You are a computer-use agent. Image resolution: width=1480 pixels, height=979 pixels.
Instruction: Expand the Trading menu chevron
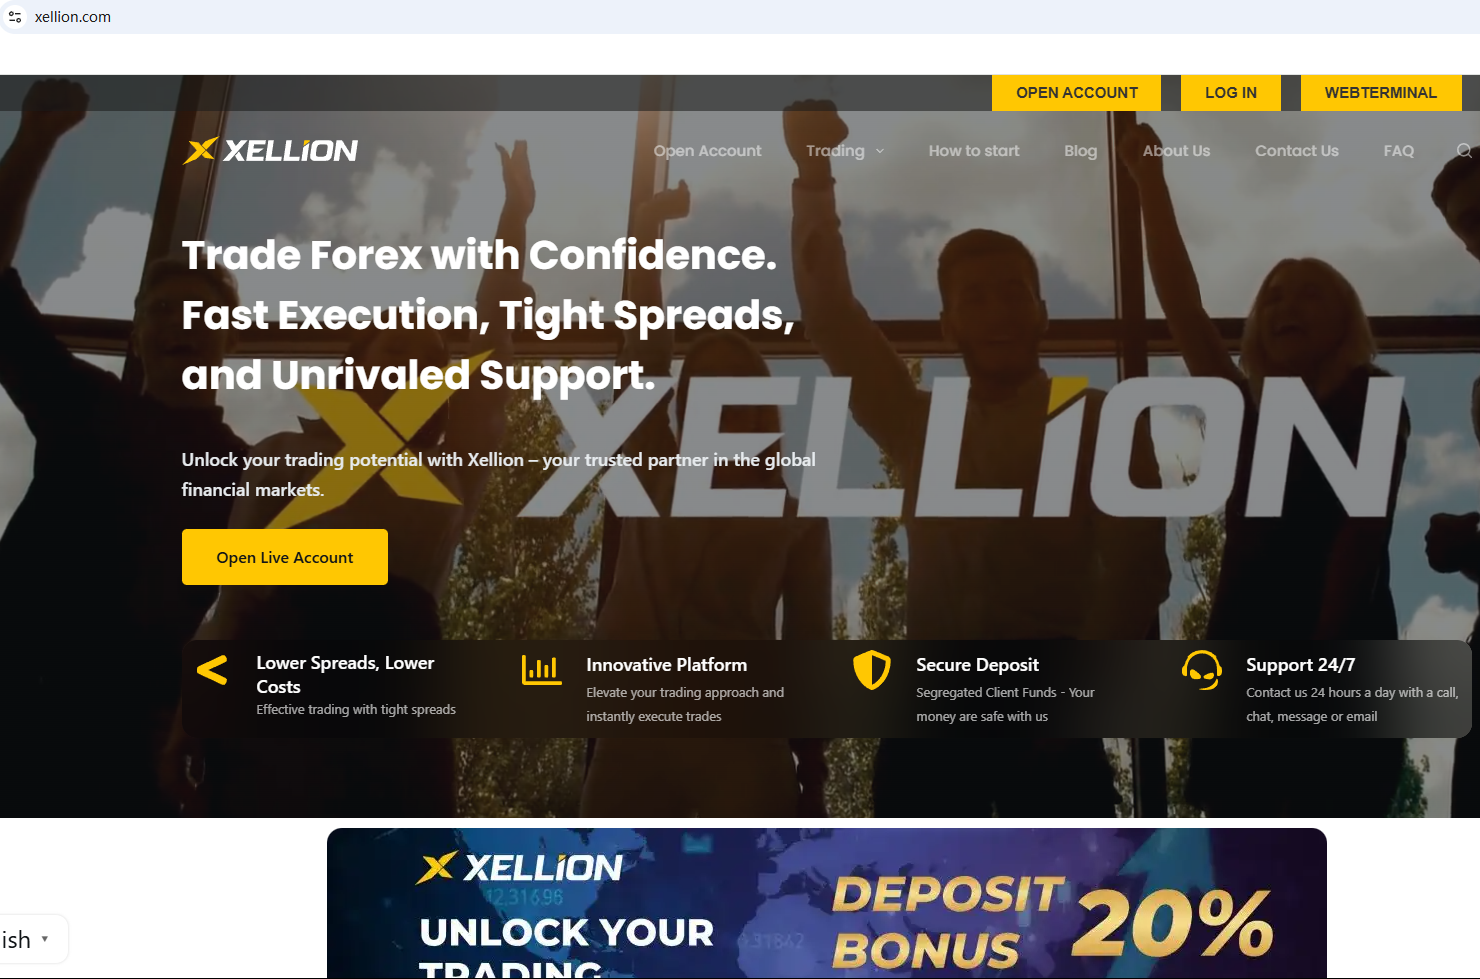tap(880, 151)
